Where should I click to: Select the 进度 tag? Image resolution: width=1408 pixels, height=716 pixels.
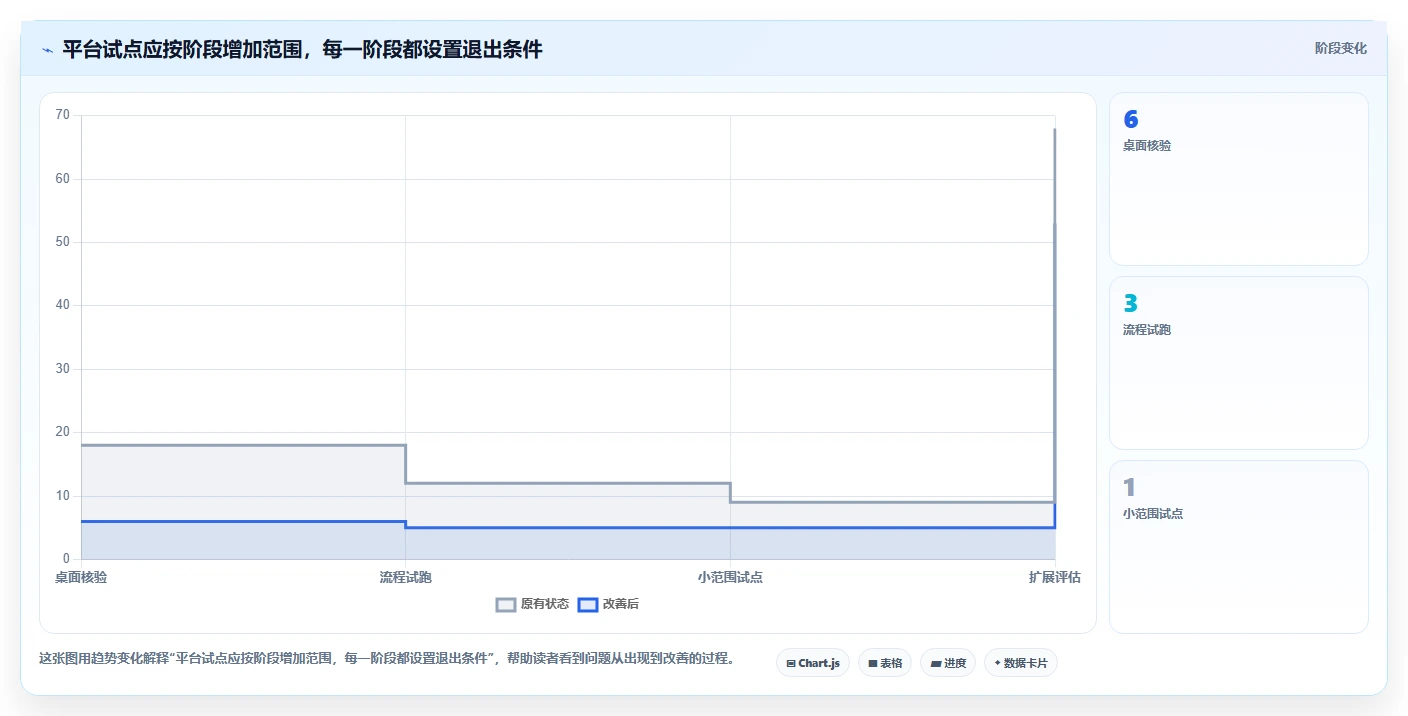(x=948, y=663)
